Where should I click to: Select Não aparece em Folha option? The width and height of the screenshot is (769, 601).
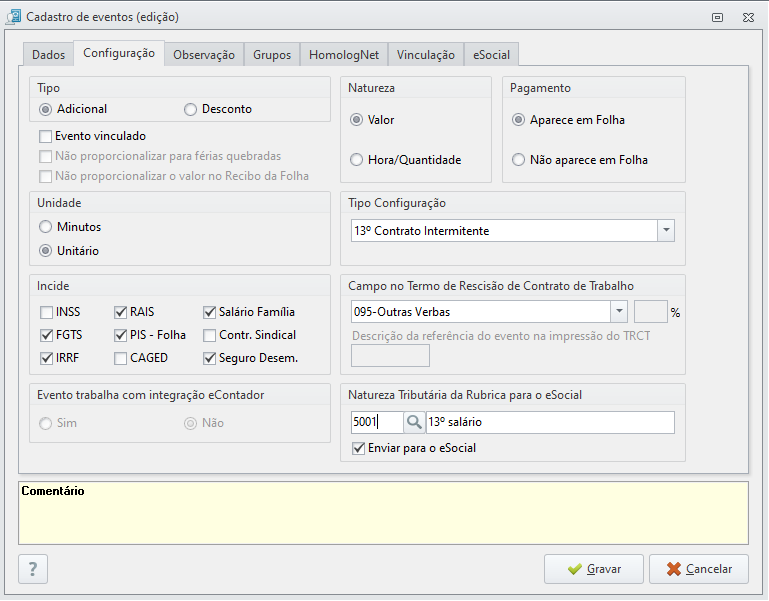coord(518,160)
